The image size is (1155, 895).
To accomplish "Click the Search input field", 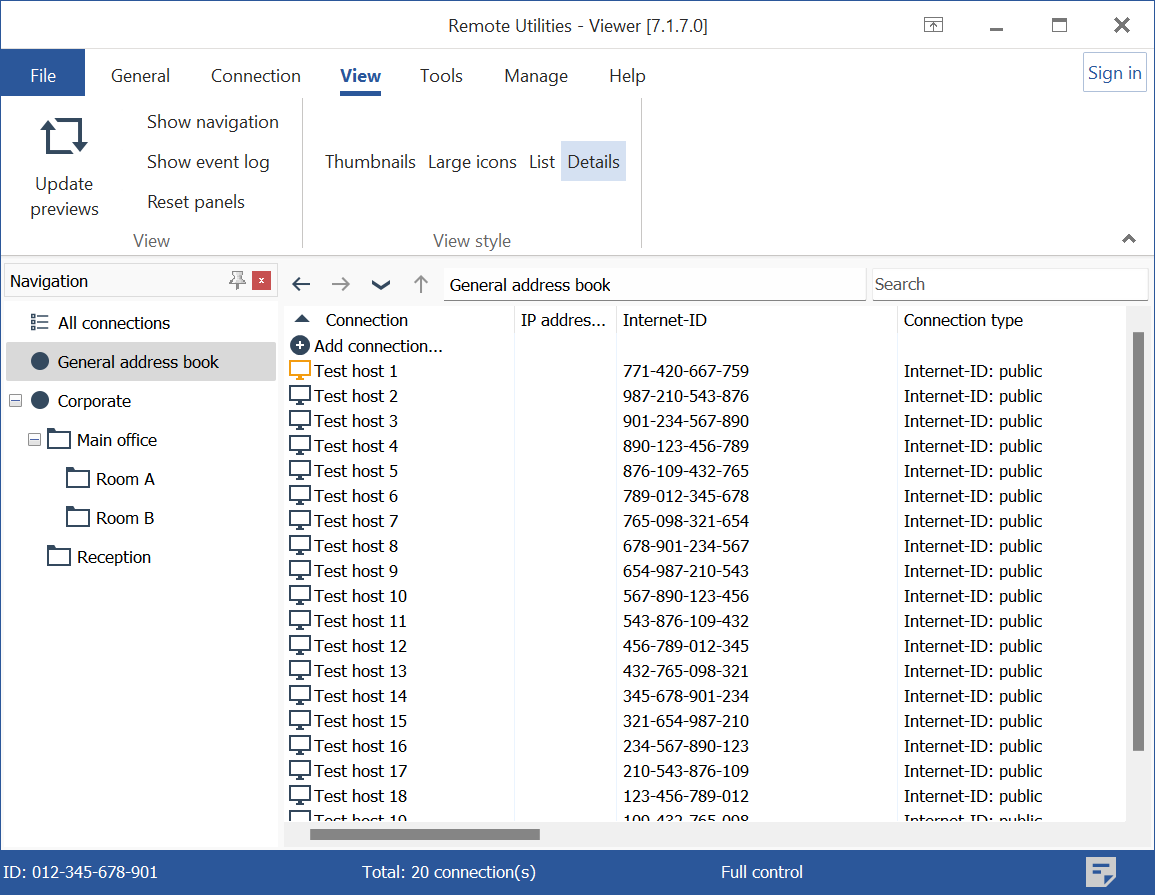I will click(1008, 284).
